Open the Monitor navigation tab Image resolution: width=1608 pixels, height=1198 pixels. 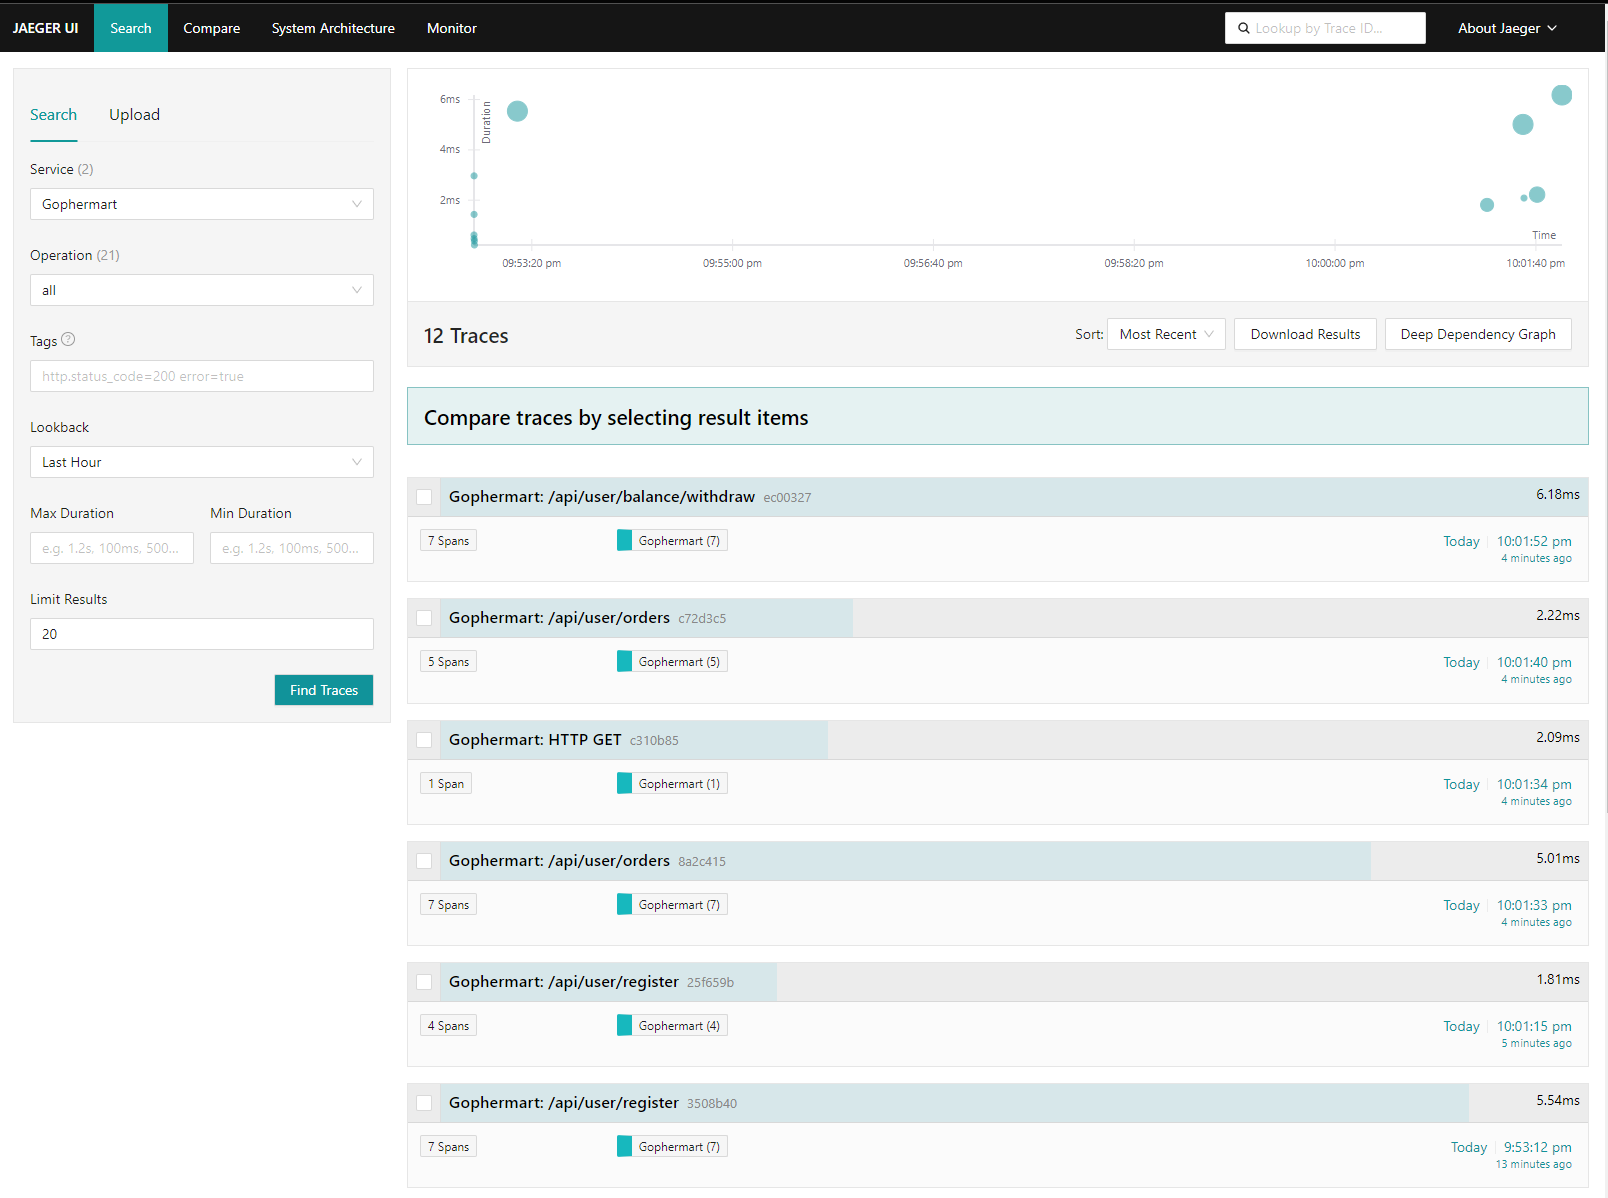coord(452,28)
